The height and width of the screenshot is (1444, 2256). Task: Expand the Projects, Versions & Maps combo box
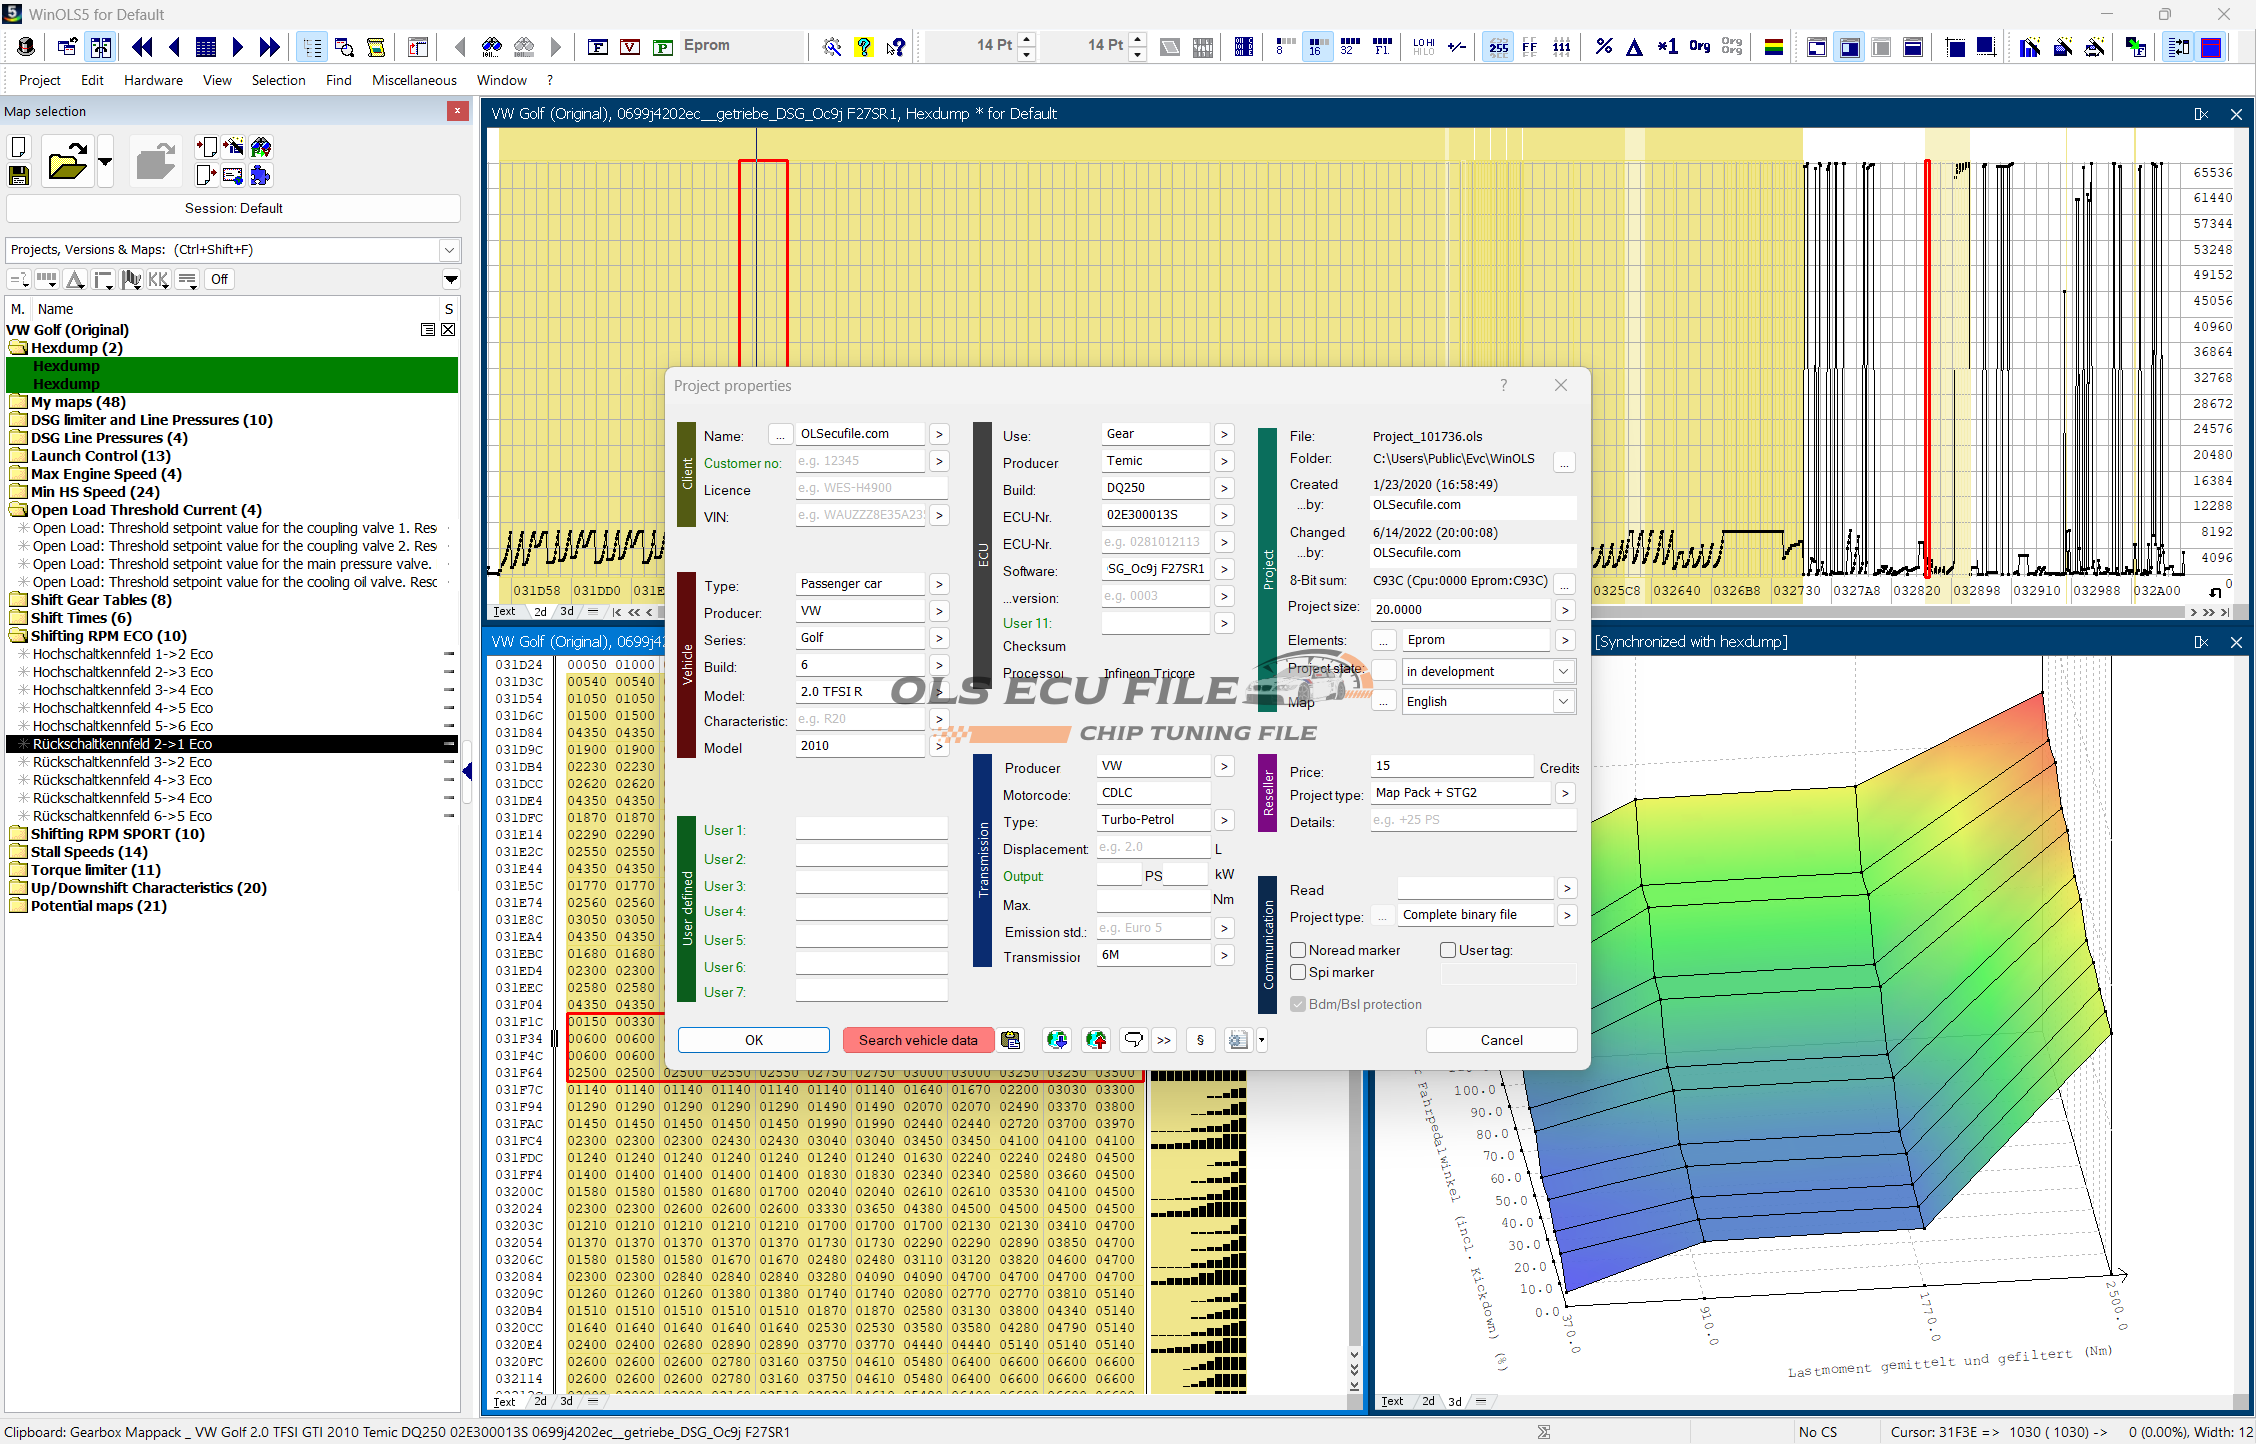tap(449, 250)
